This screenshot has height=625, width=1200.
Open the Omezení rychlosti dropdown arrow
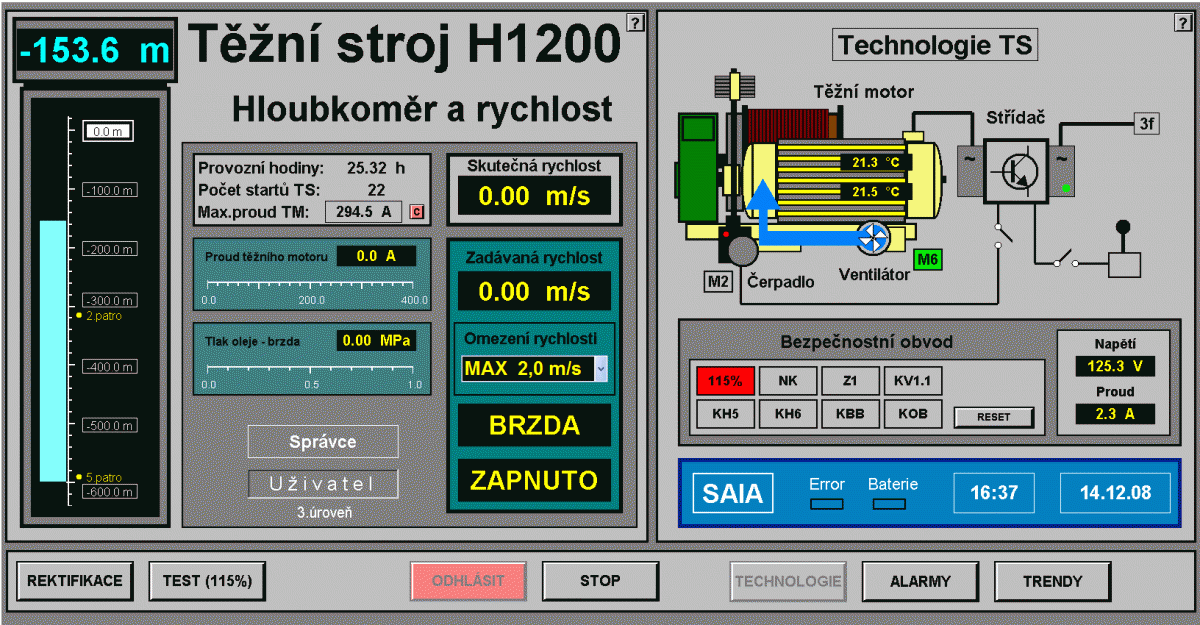601,369
